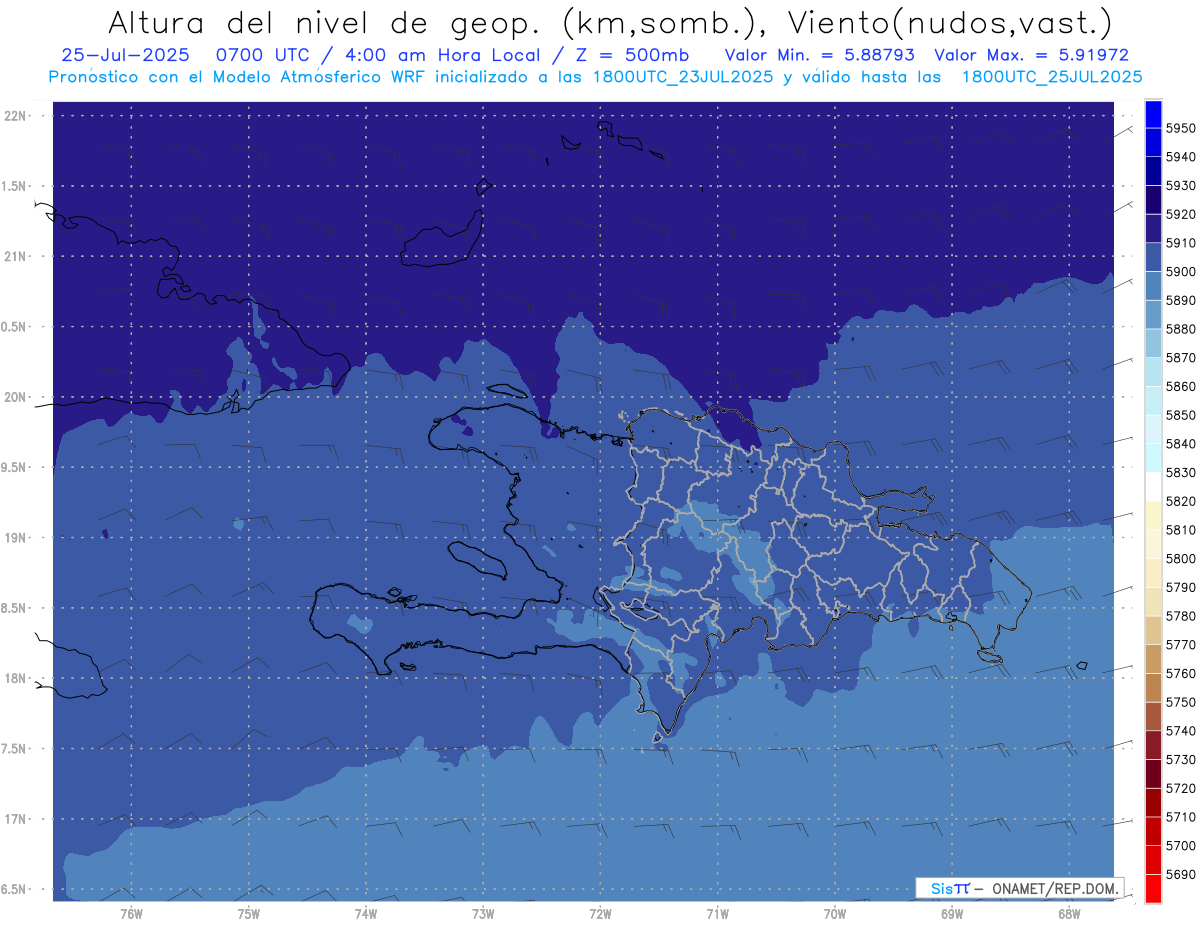The image size is (1200, 927).
Task: Click the longitude label '72W'
Action: click(x=600, y=913)
